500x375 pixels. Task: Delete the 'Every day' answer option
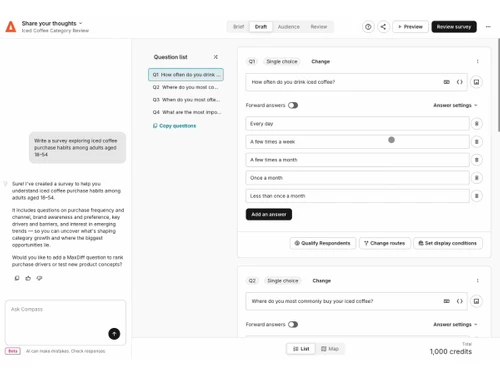(x=476, y=124)
